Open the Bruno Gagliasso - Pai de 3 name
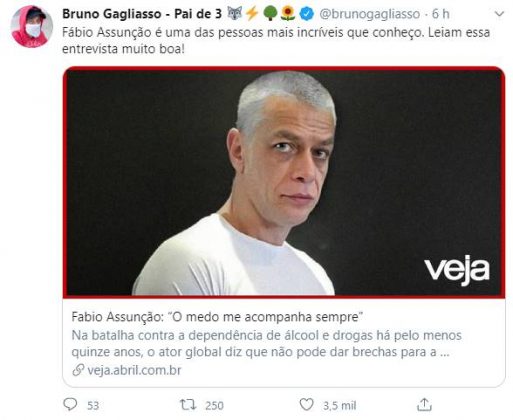 pyautogui.click(x=142, y=14)
